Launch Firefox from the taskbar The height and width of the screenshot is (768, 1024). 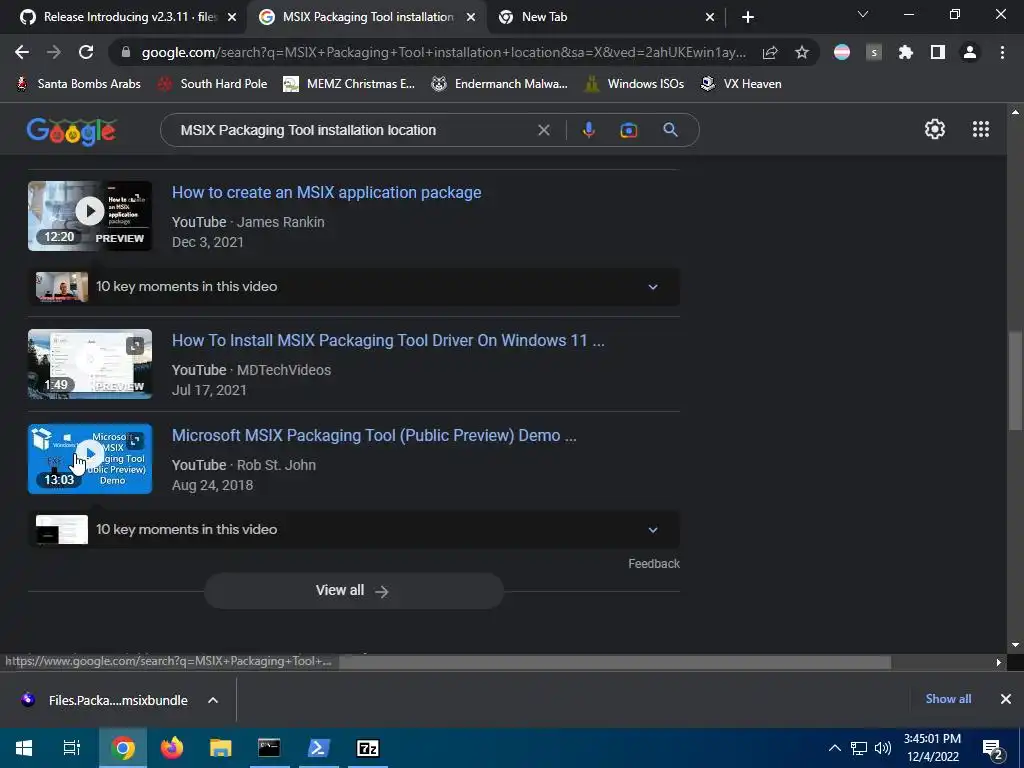click(x=172, y=748)
